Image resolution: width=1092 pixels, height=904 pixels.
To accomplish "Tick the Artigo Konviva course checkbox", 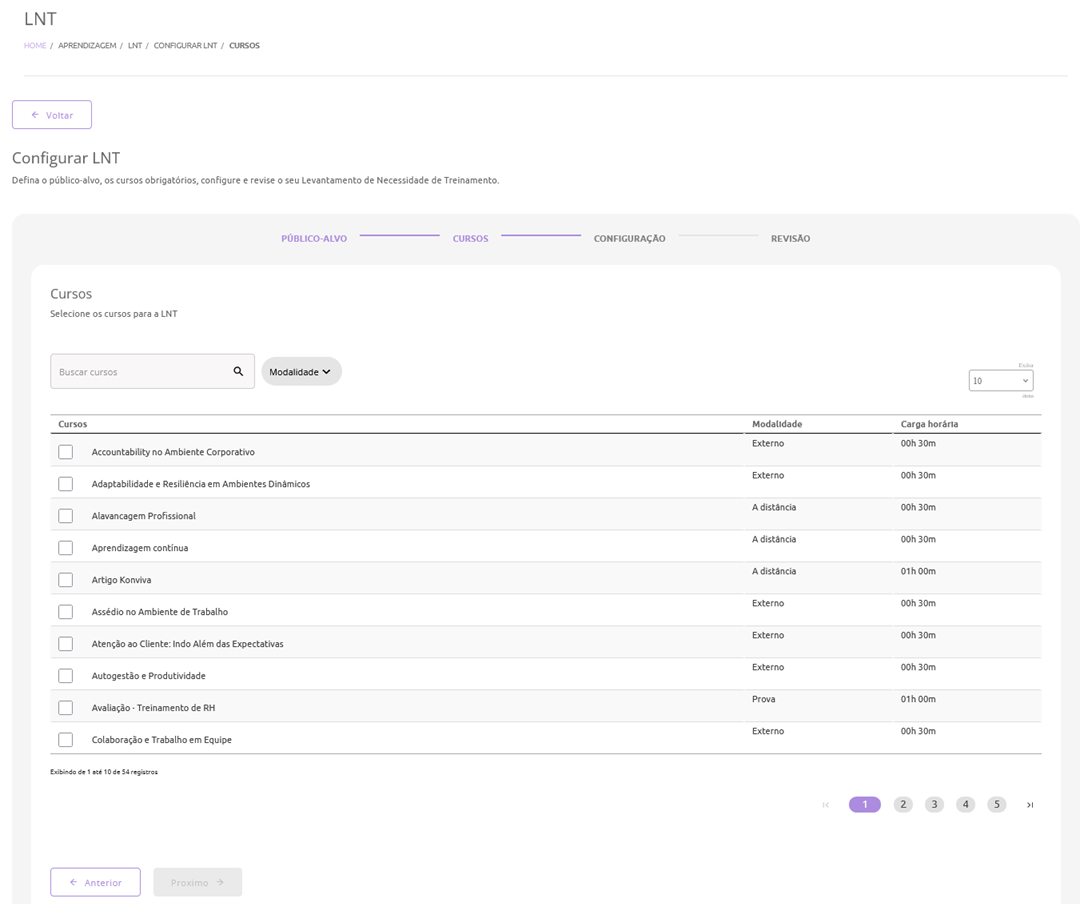I will (66, 580).
